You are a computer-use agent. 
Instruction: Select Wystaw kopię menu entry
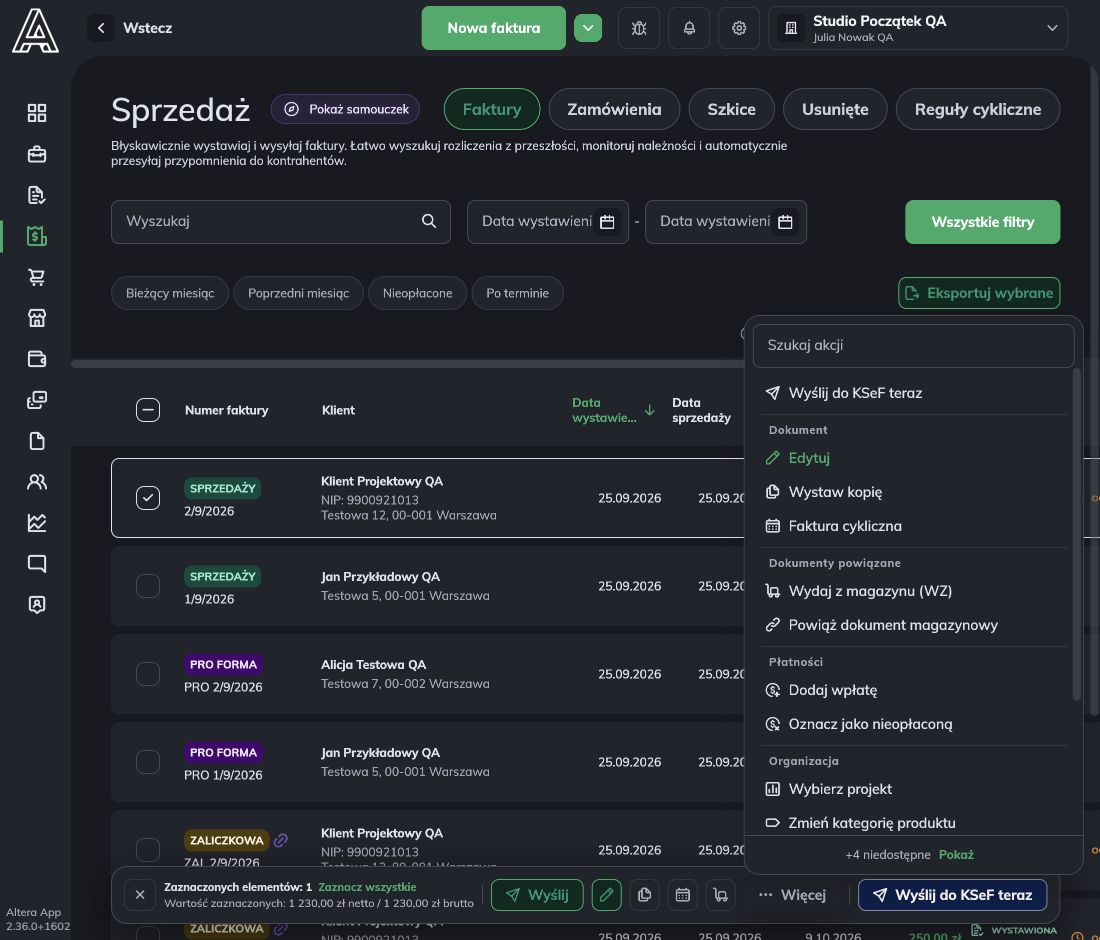(x=914, y=492)
